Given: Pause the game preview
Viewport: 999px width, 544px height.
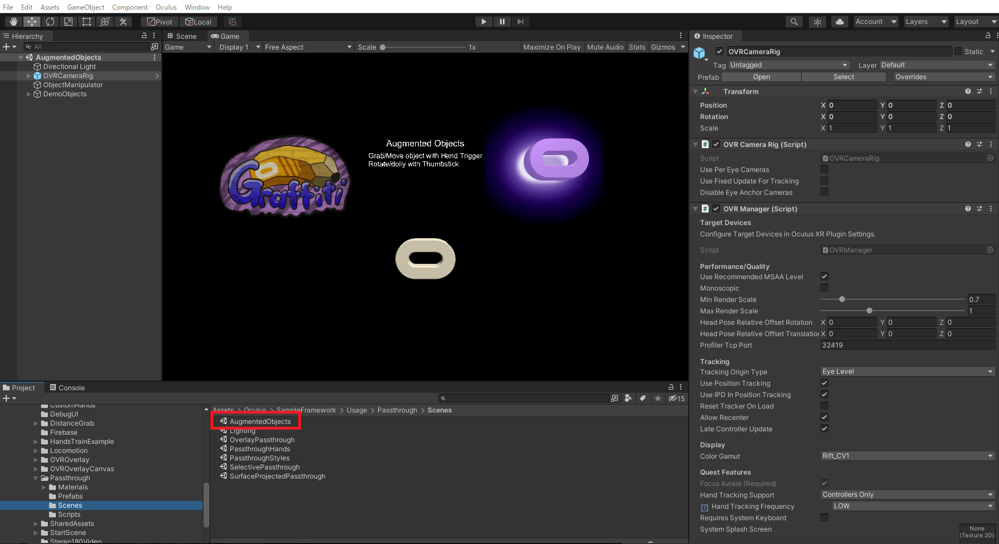Looking at the screenshot, I should [x=502, y=22].
